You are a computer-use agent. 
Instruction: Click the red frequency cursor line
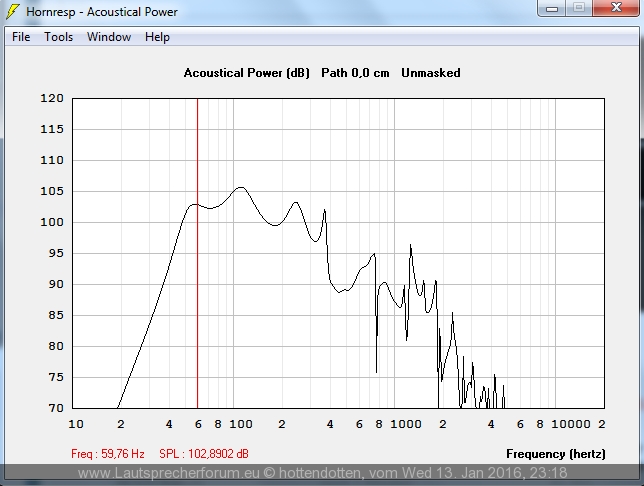tap(197, 300)
